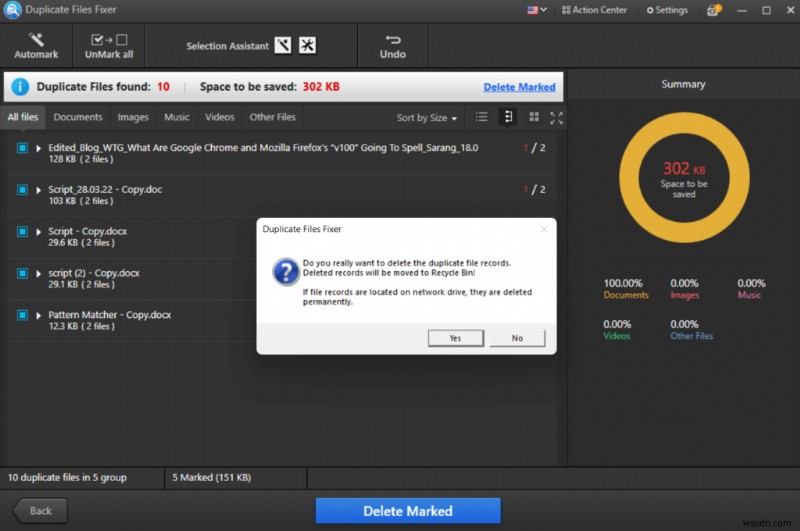The image size is (800, 531).
Task: Switch to Music tab
Action: click(x=177, y=117)
